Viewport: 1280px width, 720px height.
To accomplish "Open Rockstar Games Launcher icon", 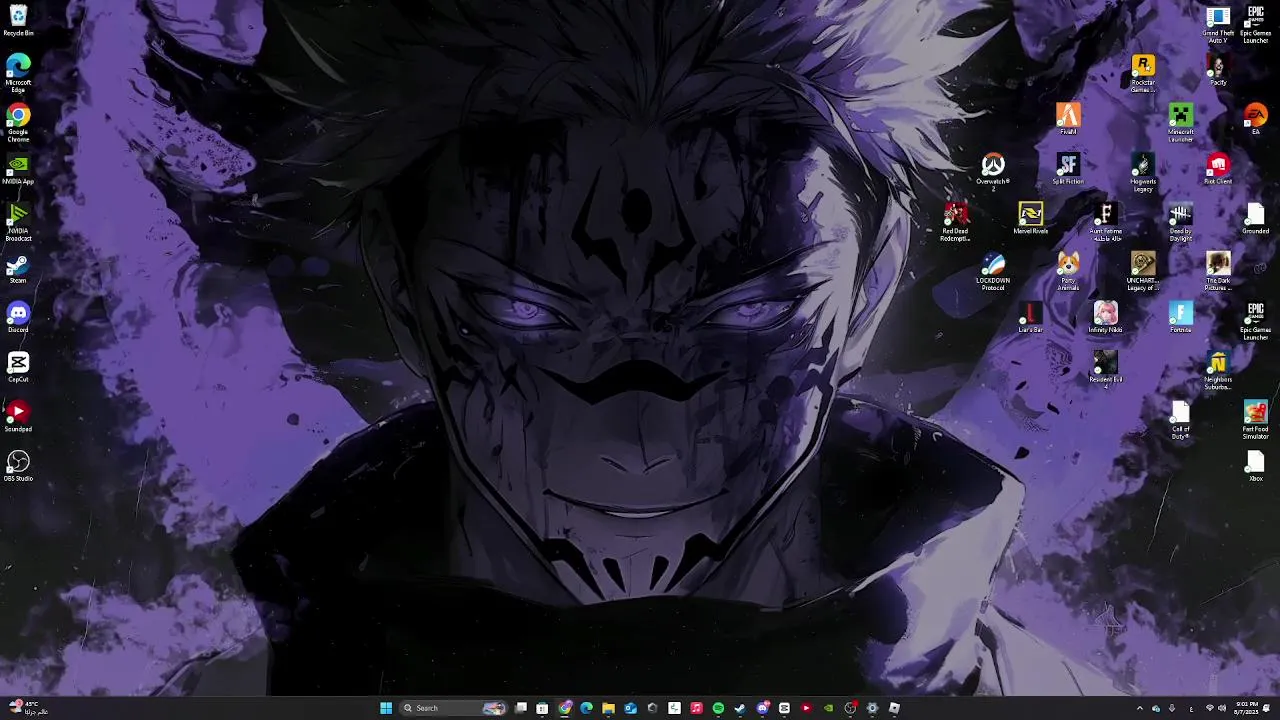I will click(1143, 73).
